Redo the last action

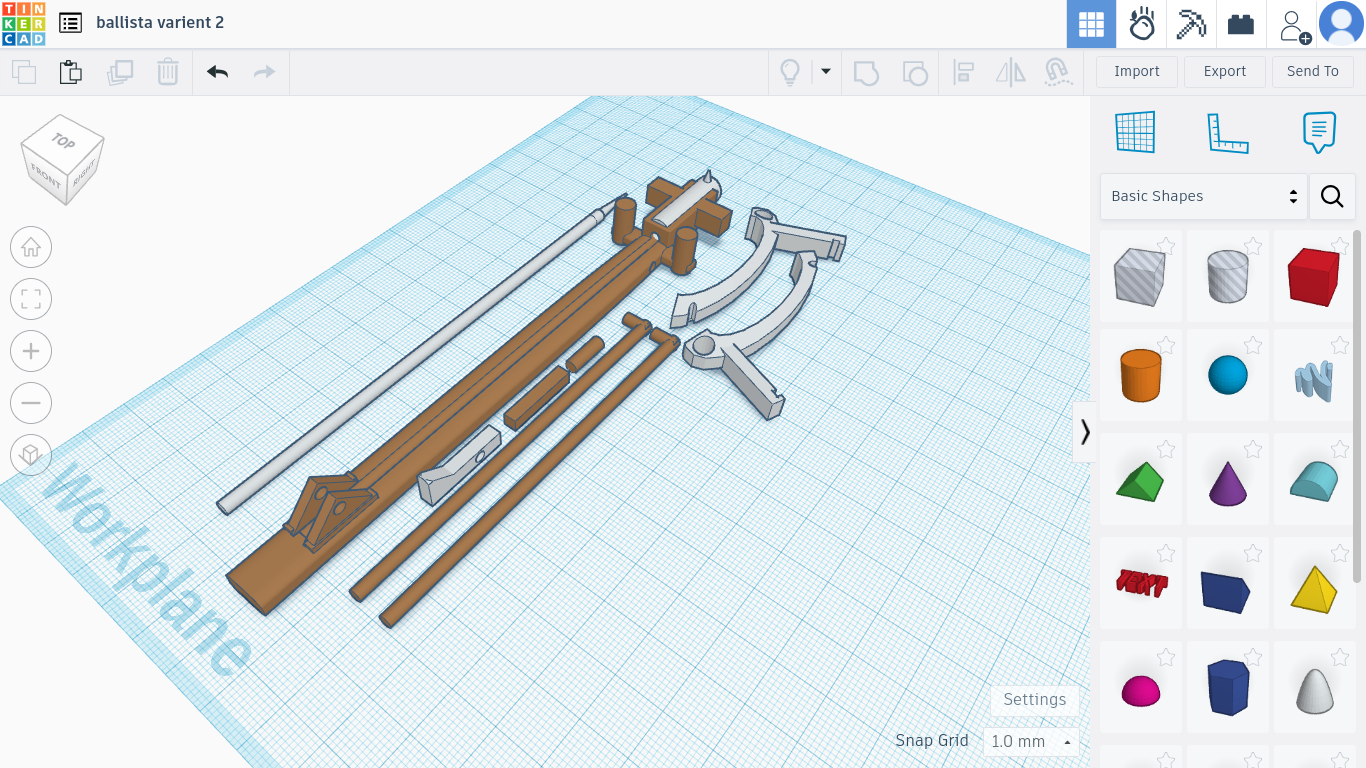coord(264,72)
